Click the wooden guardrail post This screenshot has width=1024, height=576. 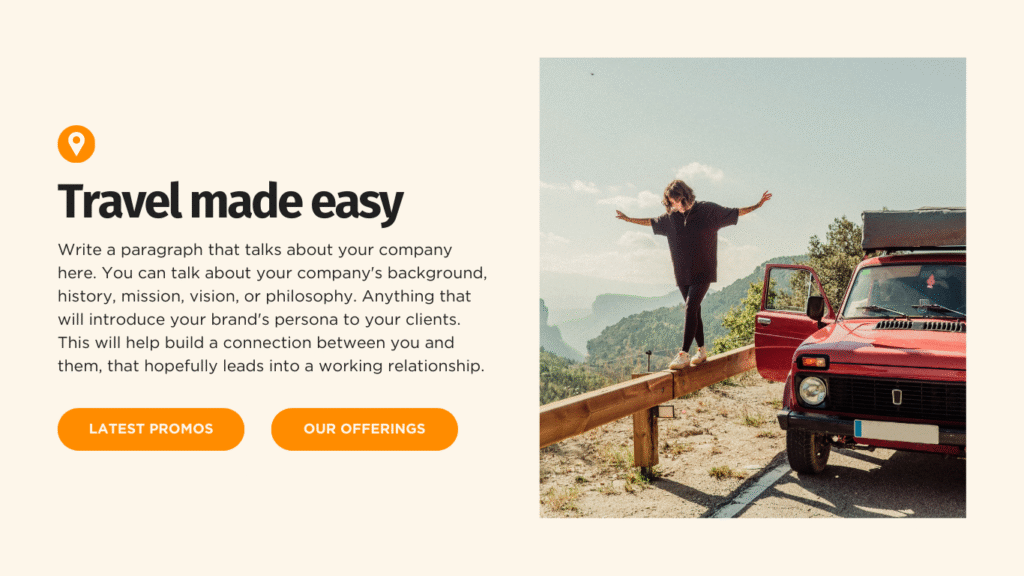(646, 436)
